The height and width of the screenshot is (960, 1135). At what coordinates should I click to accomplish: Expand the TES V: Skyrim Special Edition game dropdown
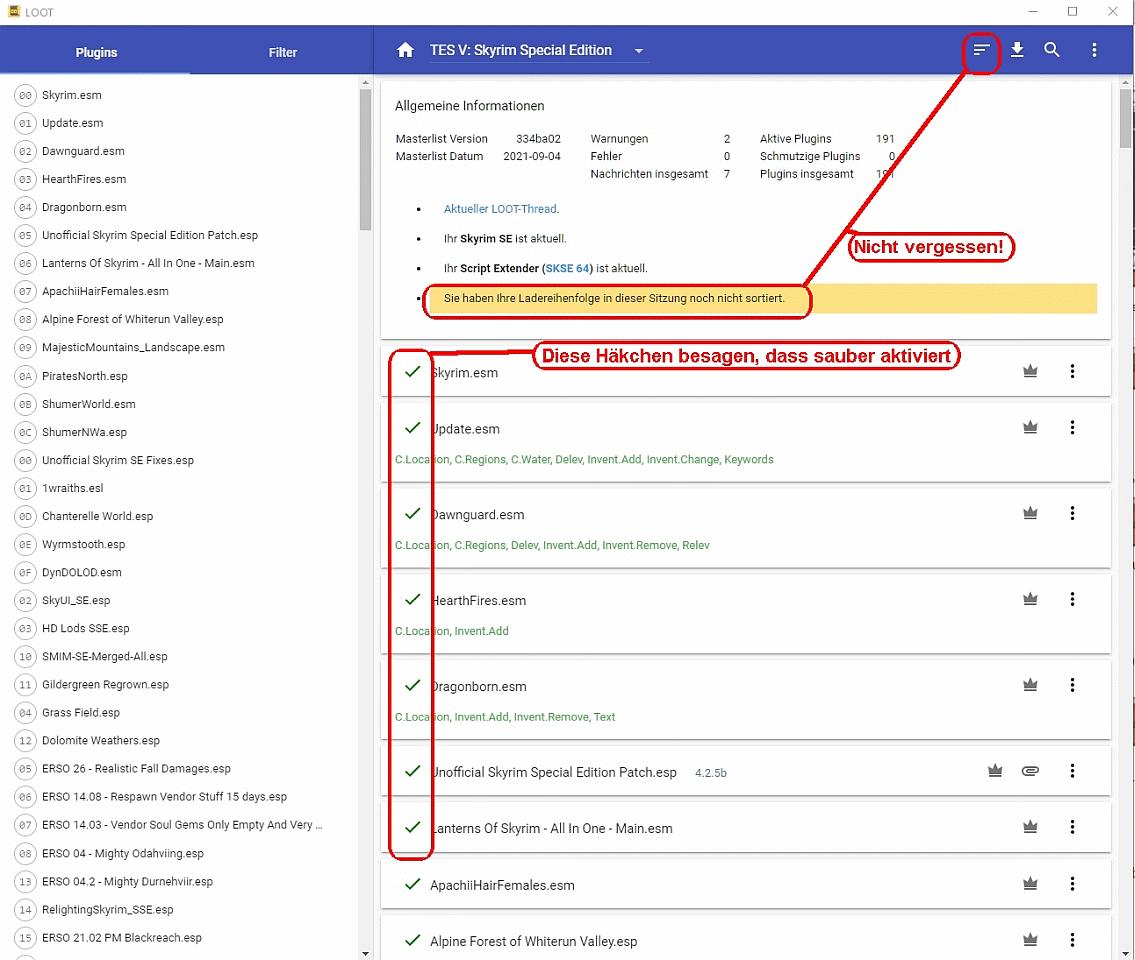point(639,51)
